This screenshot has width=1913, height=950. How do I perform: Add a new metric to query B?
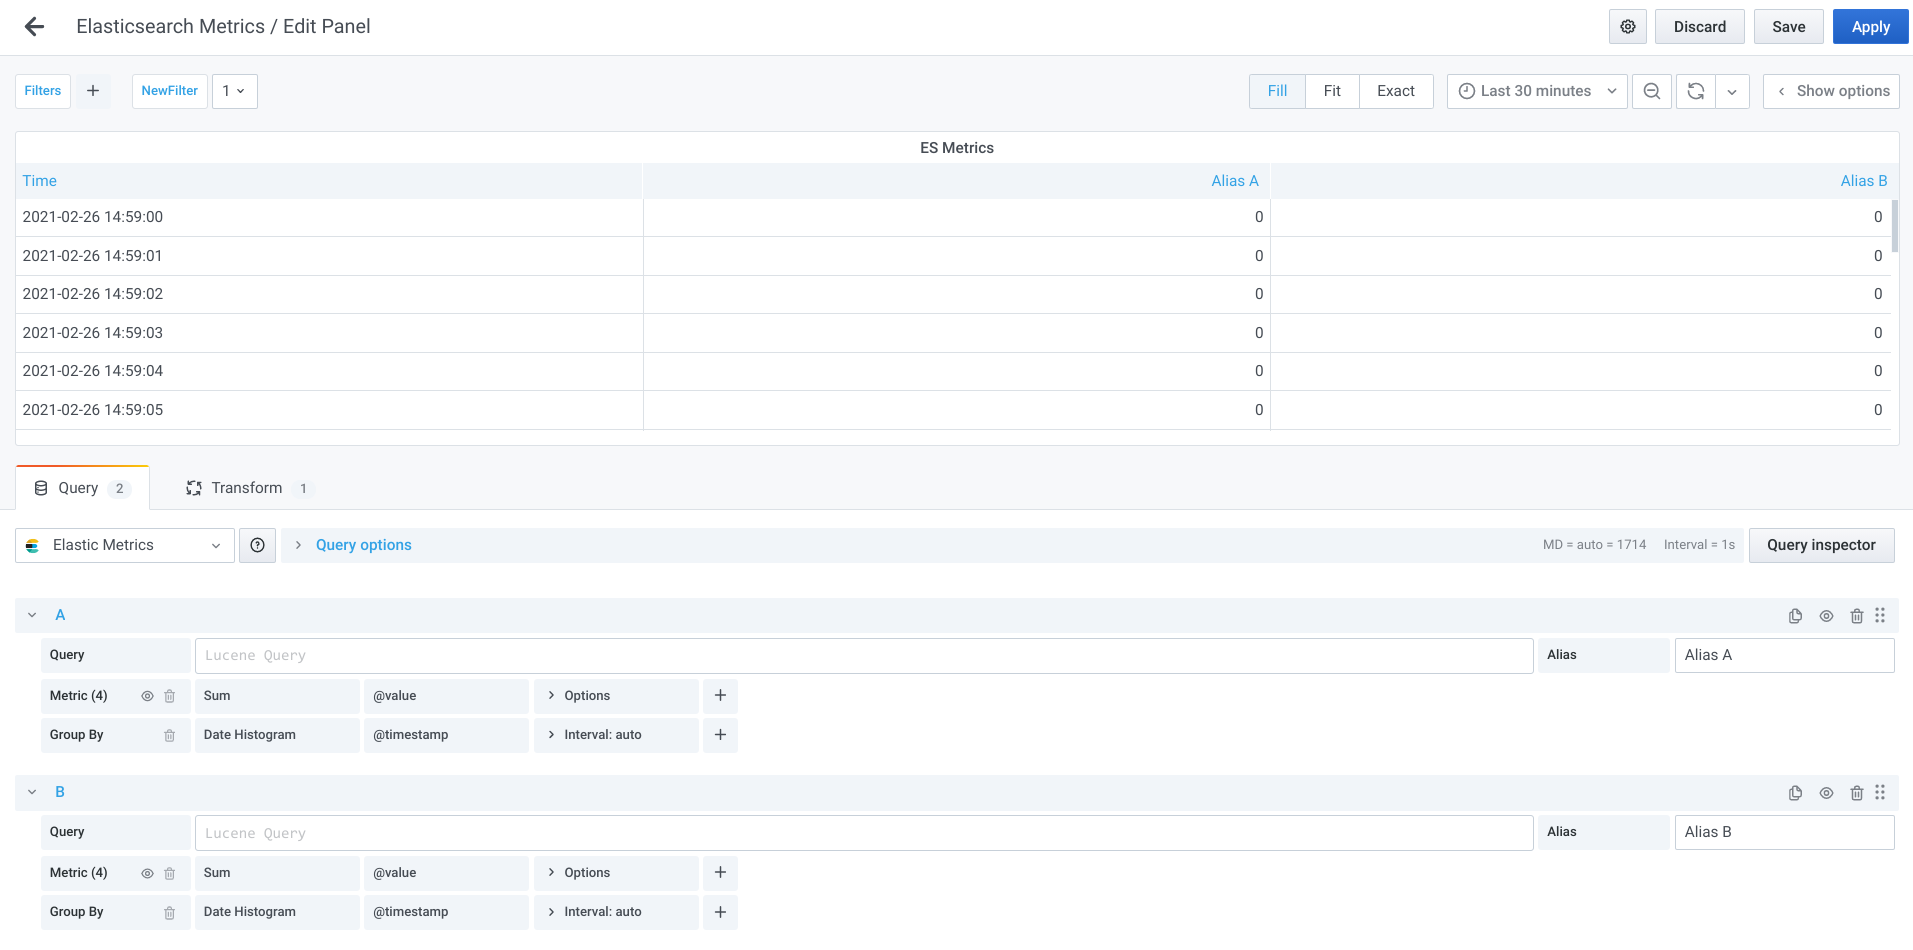pyautogui.click(x=720, y=872)
